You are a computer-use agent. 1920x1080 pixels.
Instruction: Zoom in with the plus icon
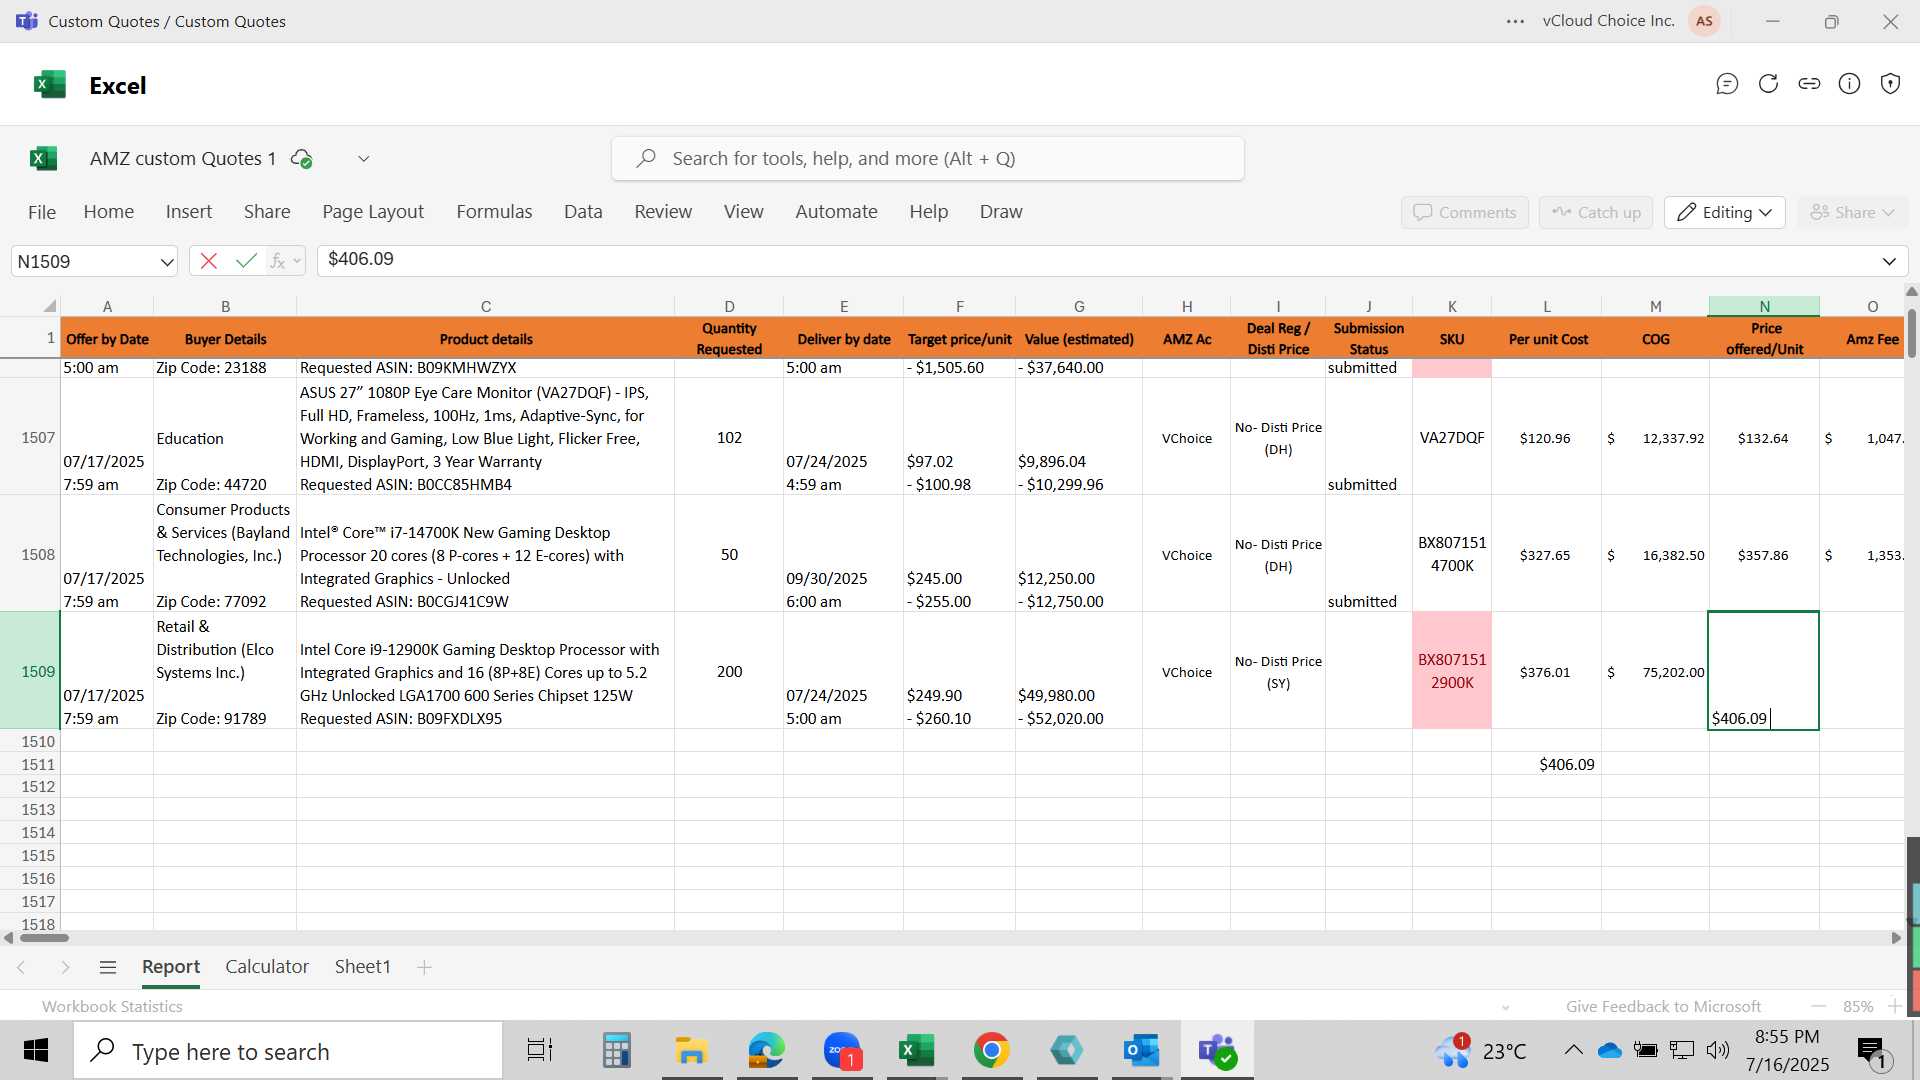coord(1894,1006)
